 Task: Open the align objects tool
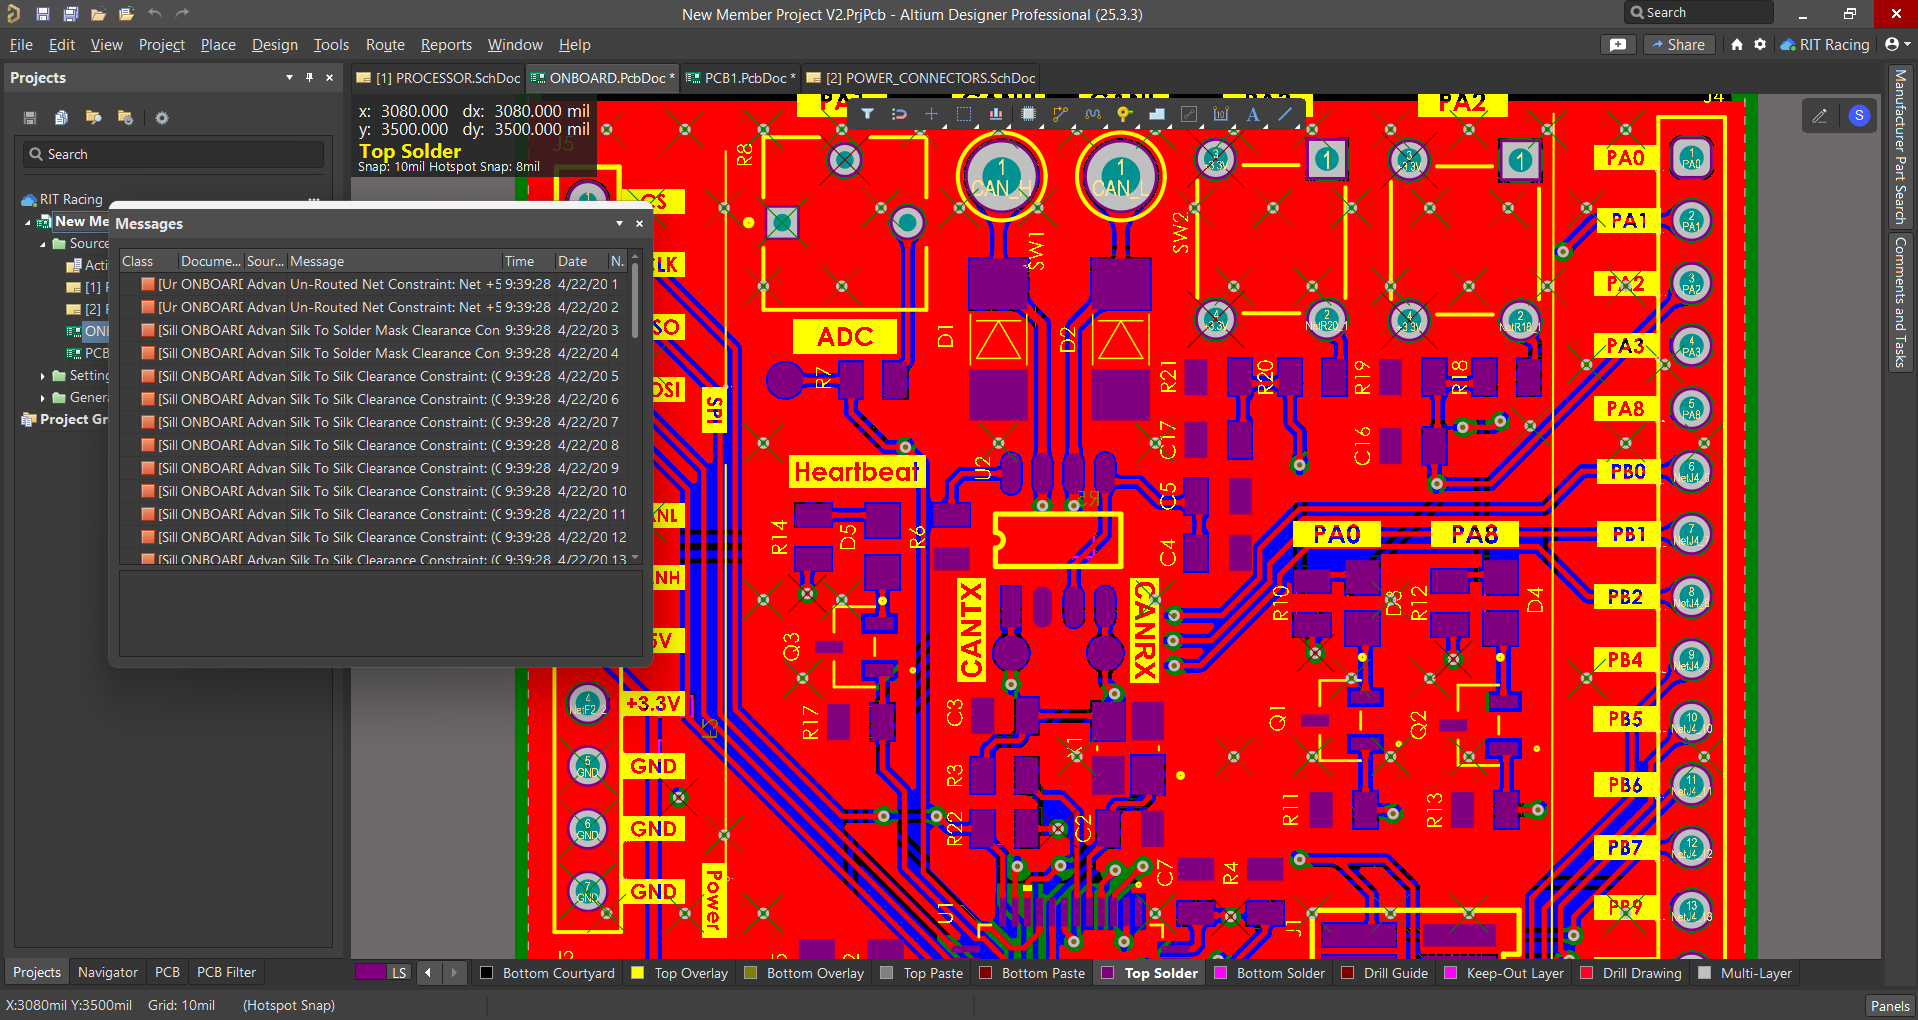996,114
